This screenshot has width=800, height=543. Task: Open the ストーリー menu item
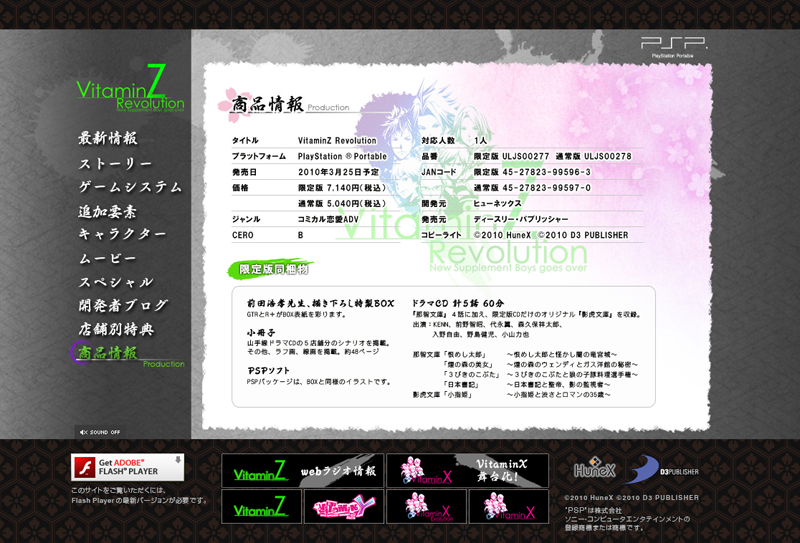tap(115, 163)
